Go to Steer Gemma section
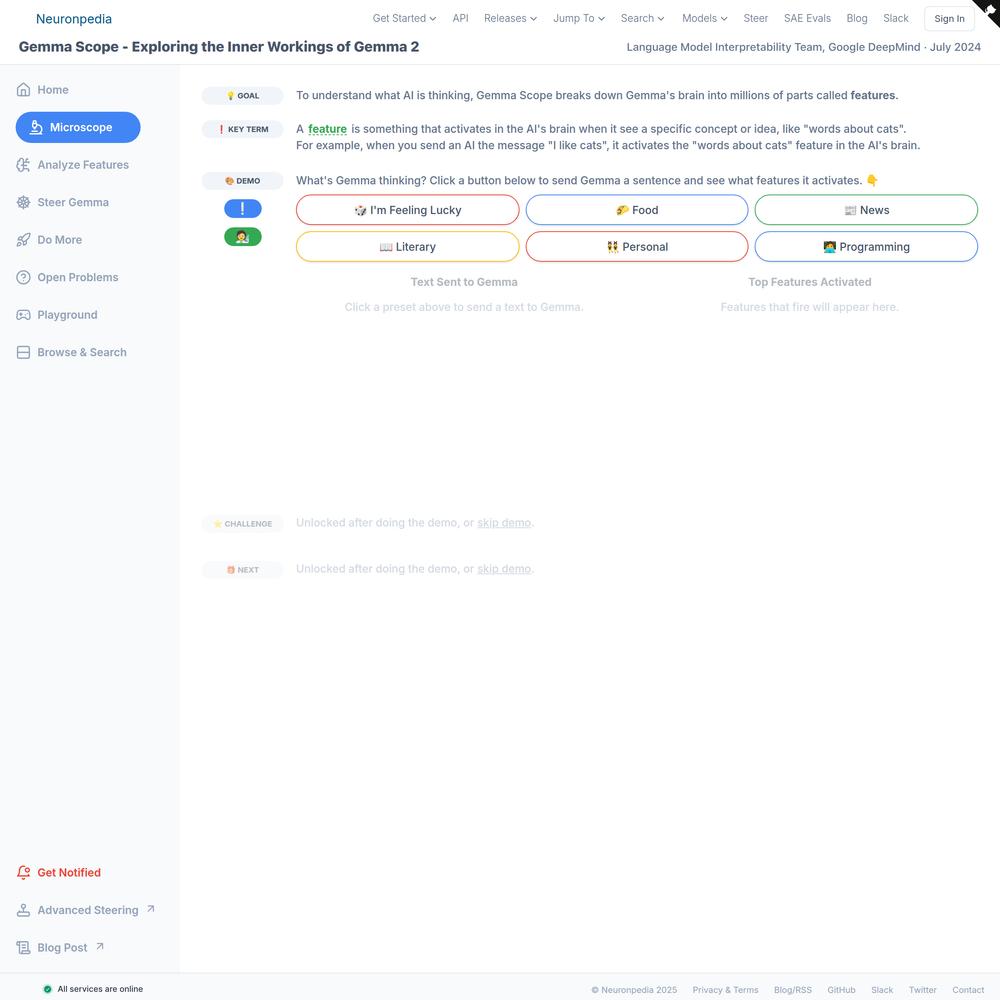Screen dimensions: 1000x1000 click(x=62, y=203)
